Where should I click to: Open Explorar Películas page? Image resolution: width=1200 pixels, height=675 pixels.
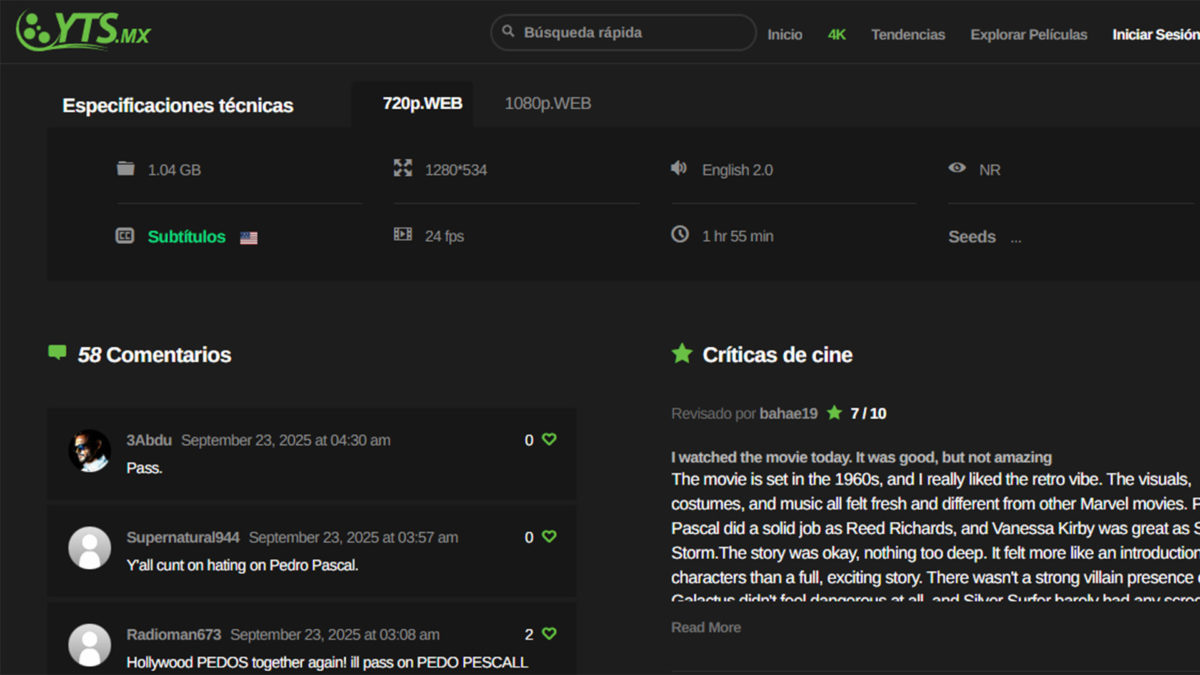click(x=1029, y=34)
